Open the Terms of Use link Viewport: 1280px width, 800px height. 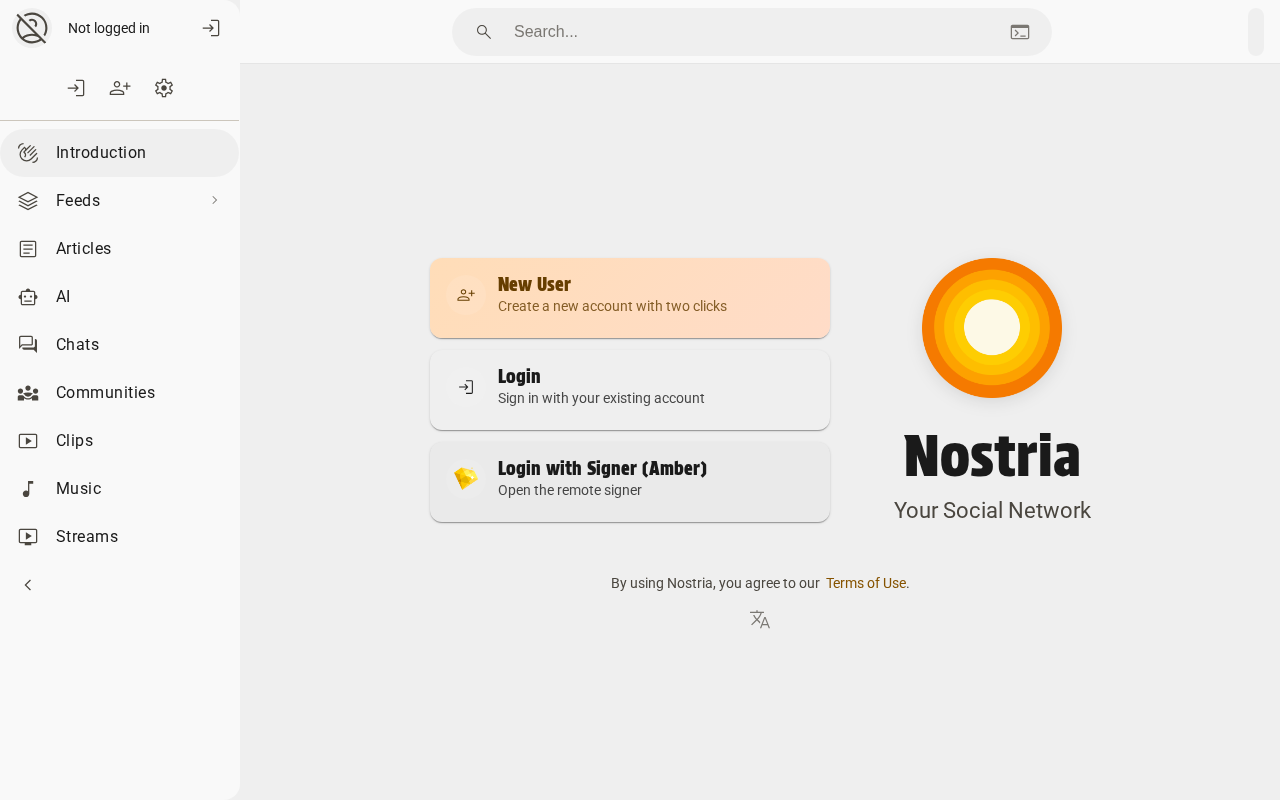pyautogui.click(x=866, y=583)
